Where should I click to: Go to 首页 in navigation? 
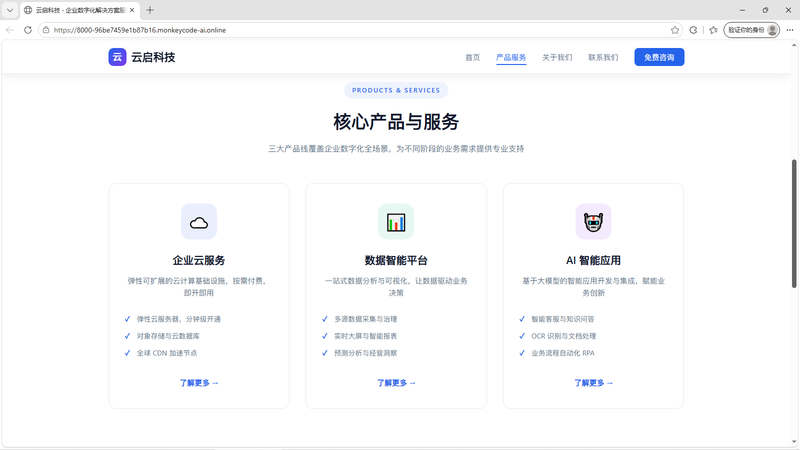[x=472, y=57]
